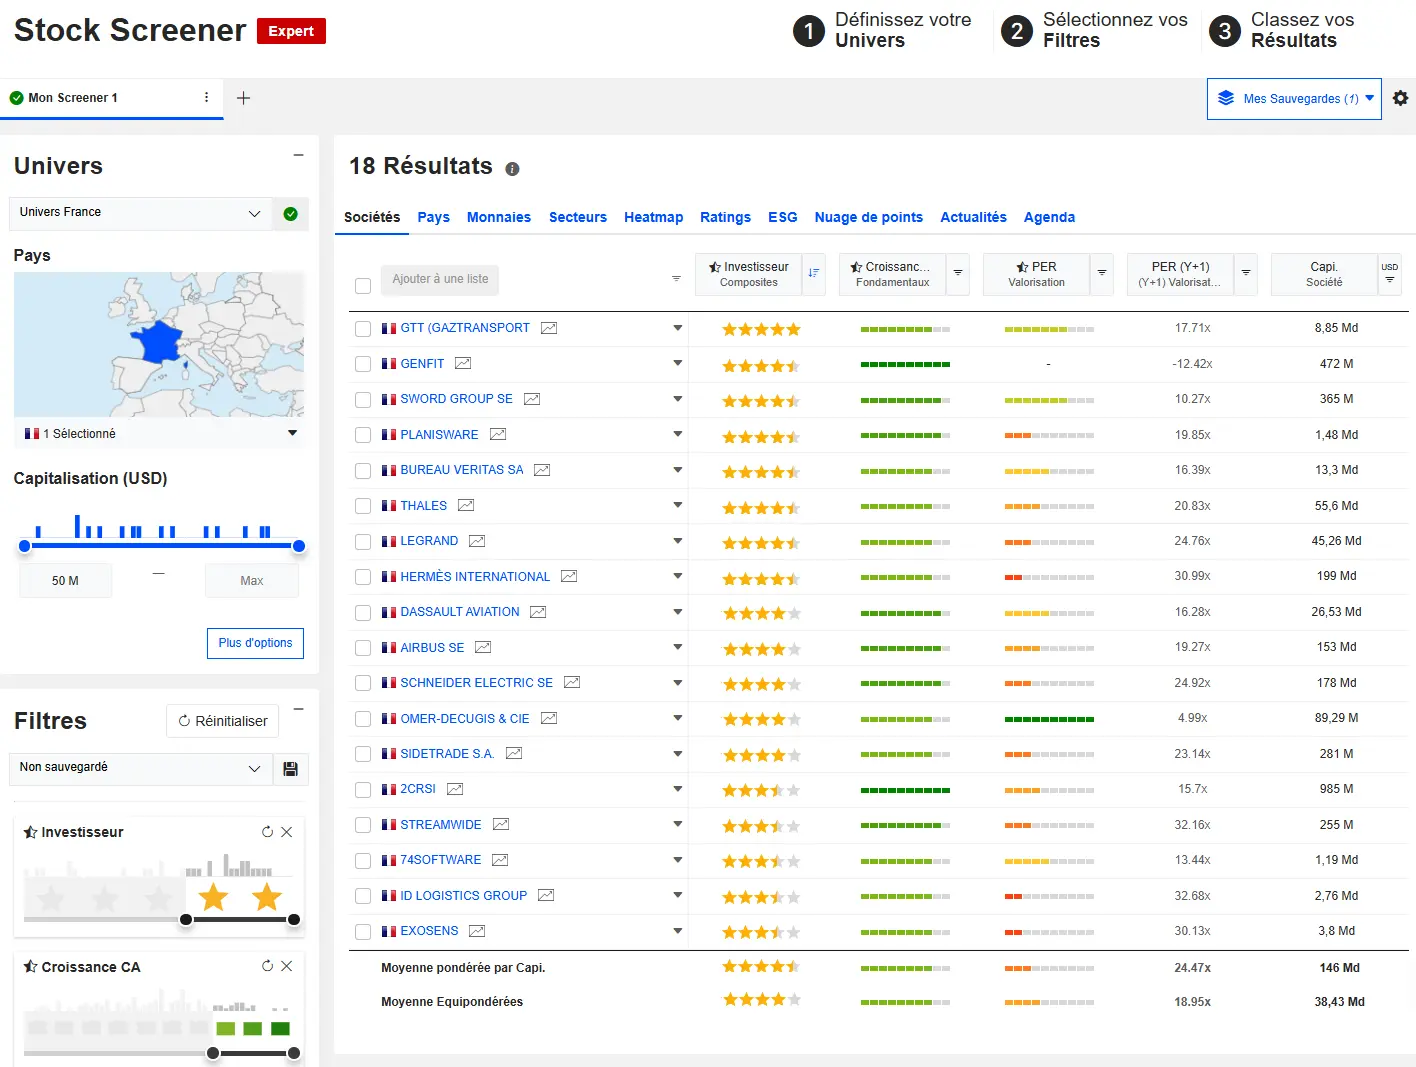1416x1067 pixels.
Task: Go to step 2 Sélectionnez vos Filtres
Action: 1095,31
